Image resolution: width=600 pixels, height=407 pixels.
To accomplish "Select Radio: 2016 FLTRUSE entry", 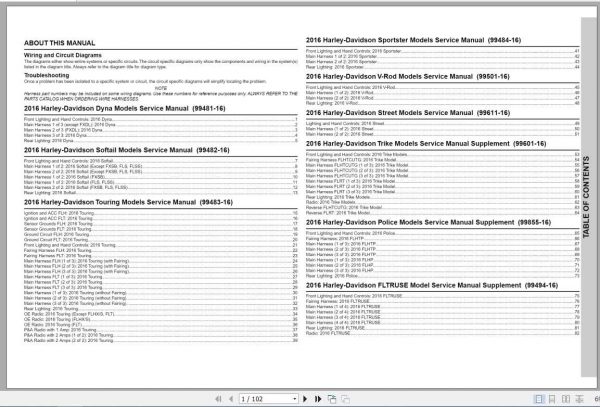I will click(x=443, y=334).
